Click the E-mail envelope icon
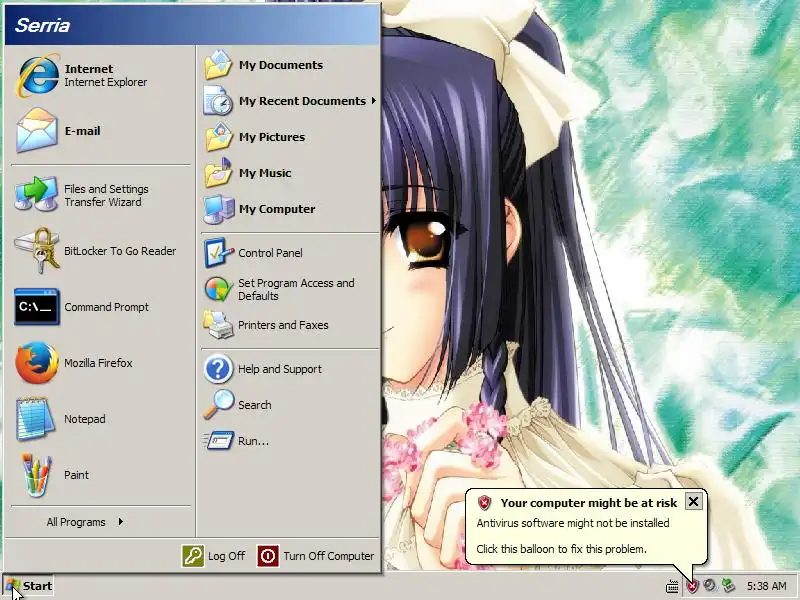The image size is (800, 600). [36, 131]
